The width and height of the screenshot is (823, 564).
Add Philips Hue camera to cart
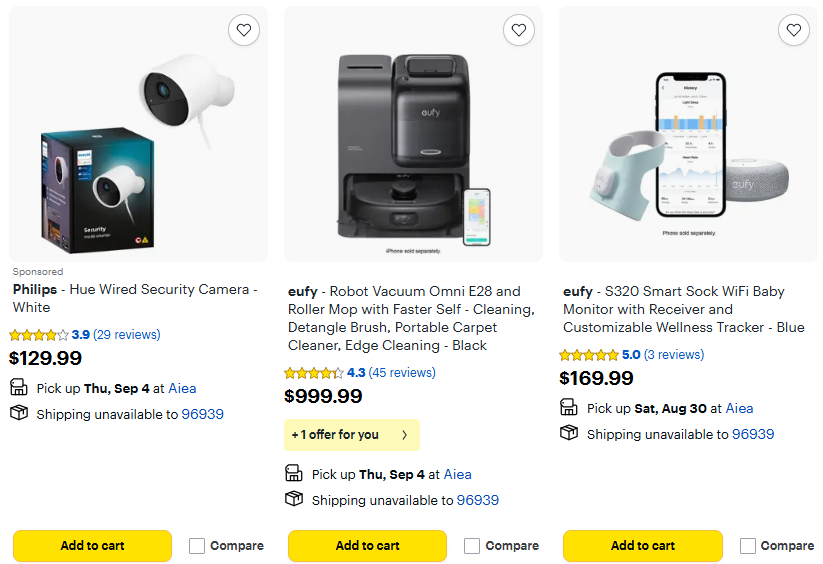[92, 546]
